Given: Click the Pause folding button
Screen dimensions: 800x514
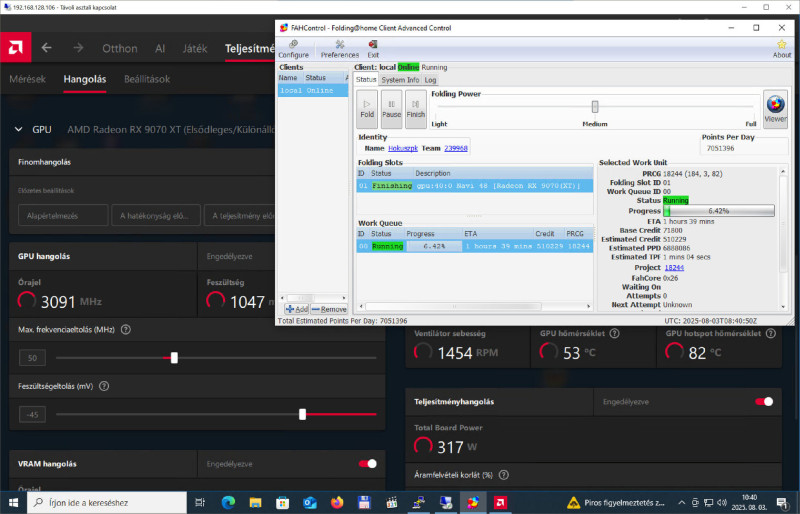Looking at the screenshot, I should (391, 109).
